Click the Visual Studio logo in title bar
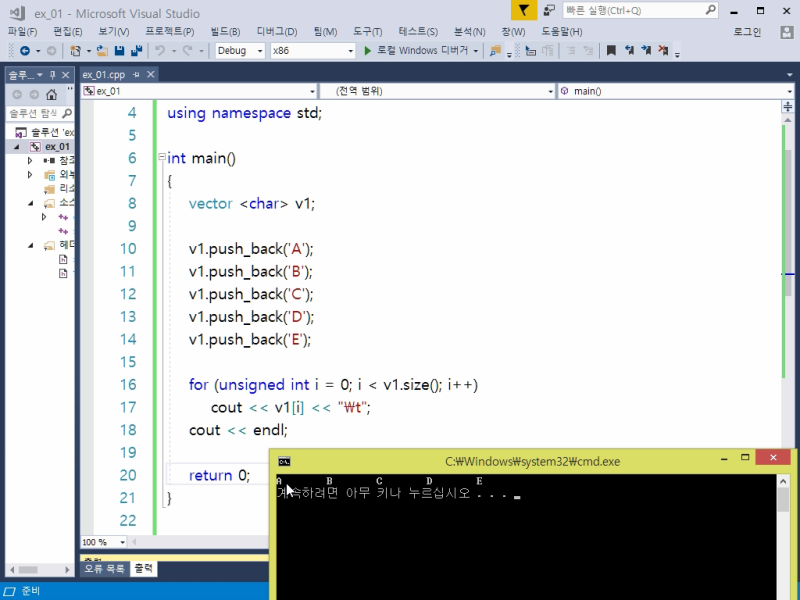This screenshot has height=600, width=800. [17, 13]
